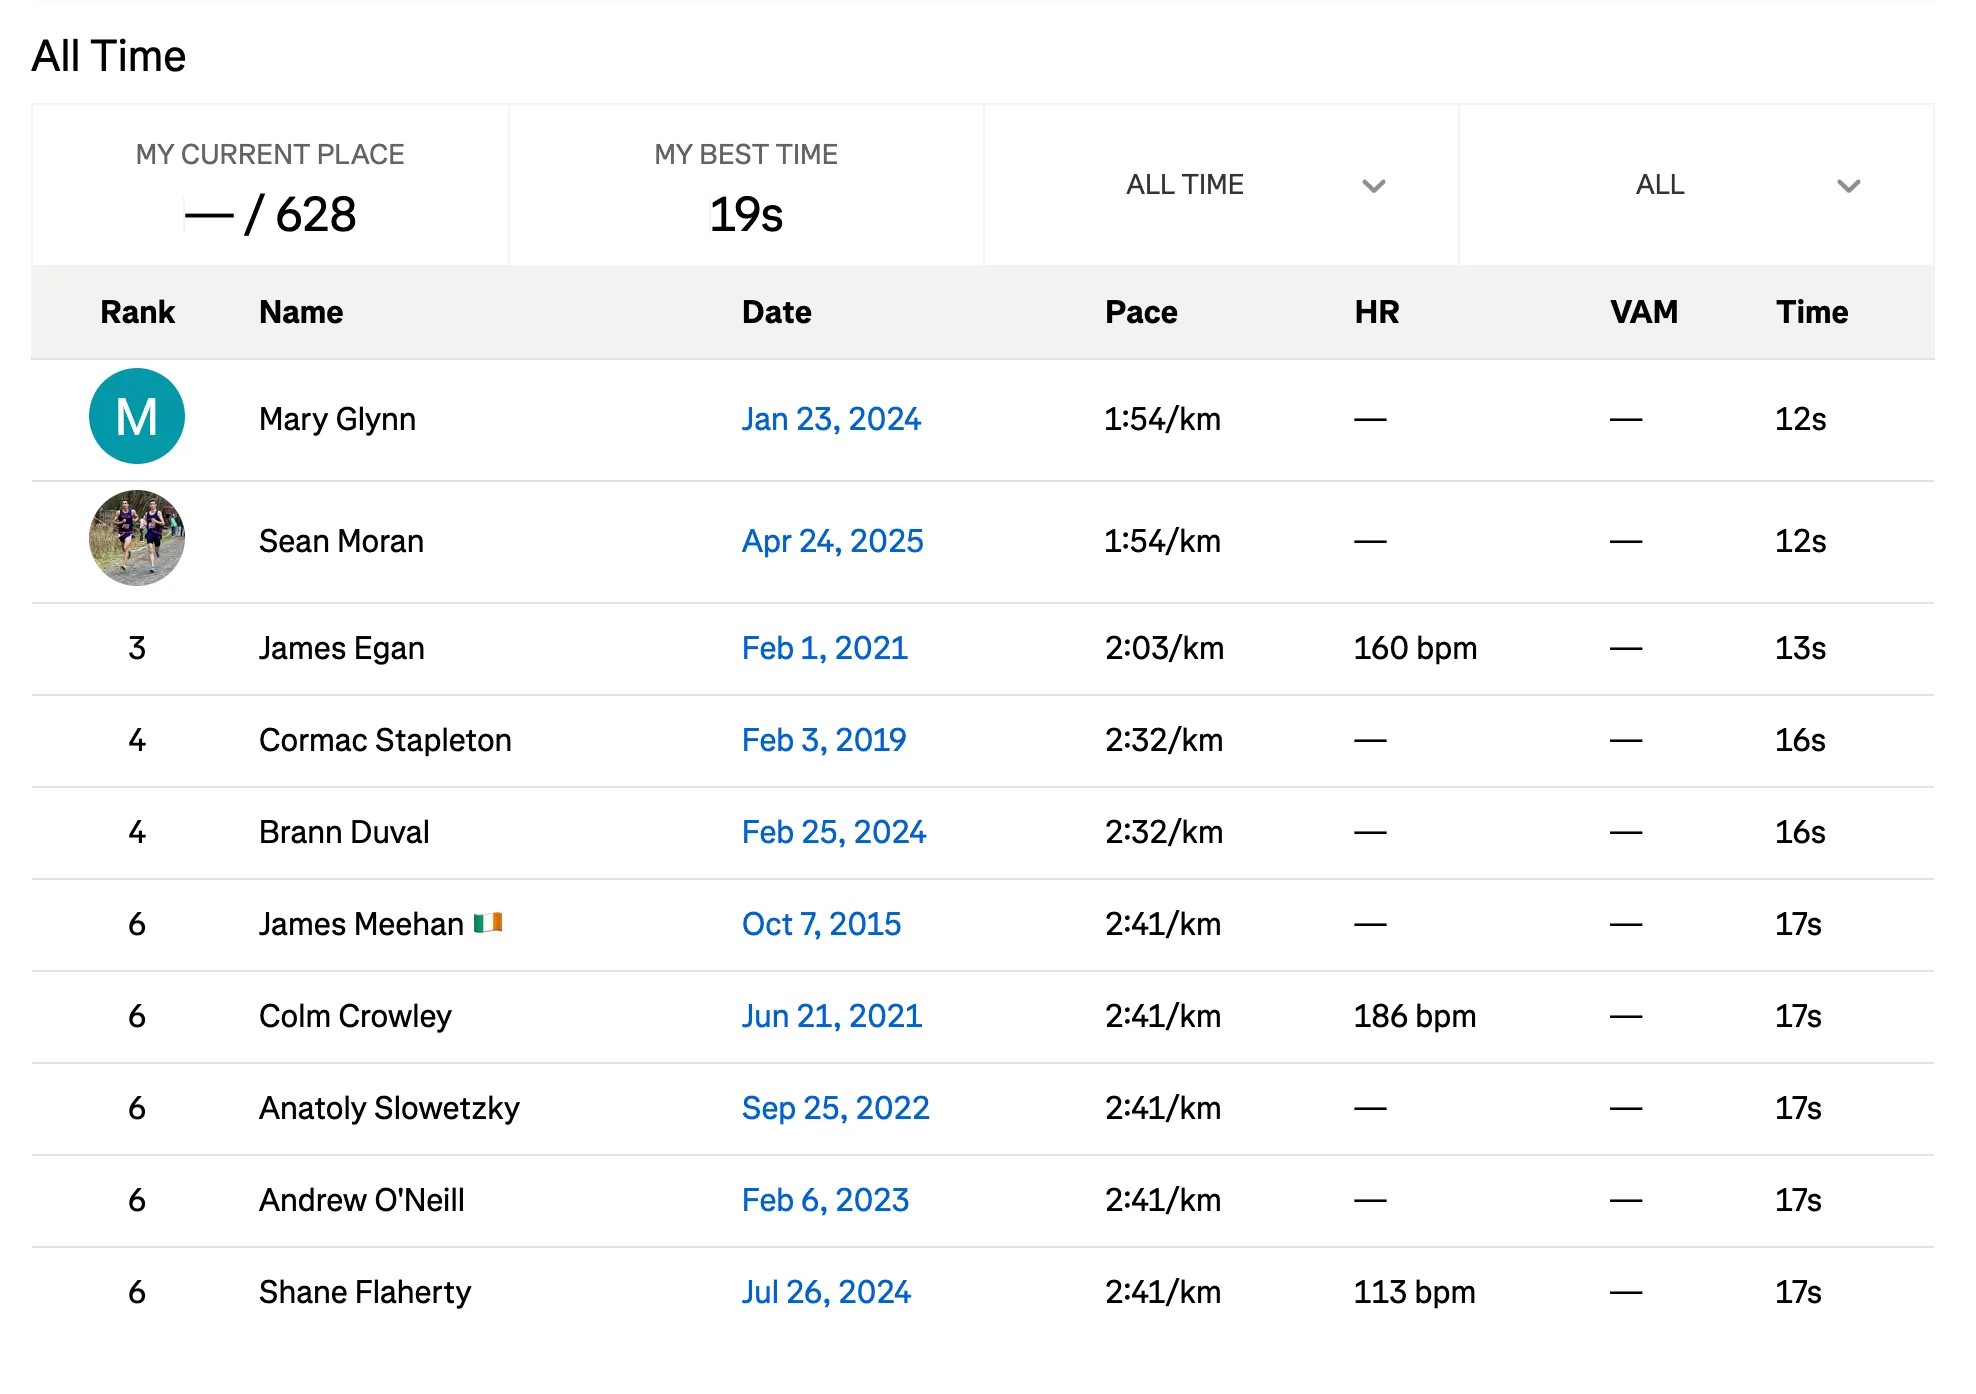Open the Feb 25, 2024 activity link

tap(833, 832)
